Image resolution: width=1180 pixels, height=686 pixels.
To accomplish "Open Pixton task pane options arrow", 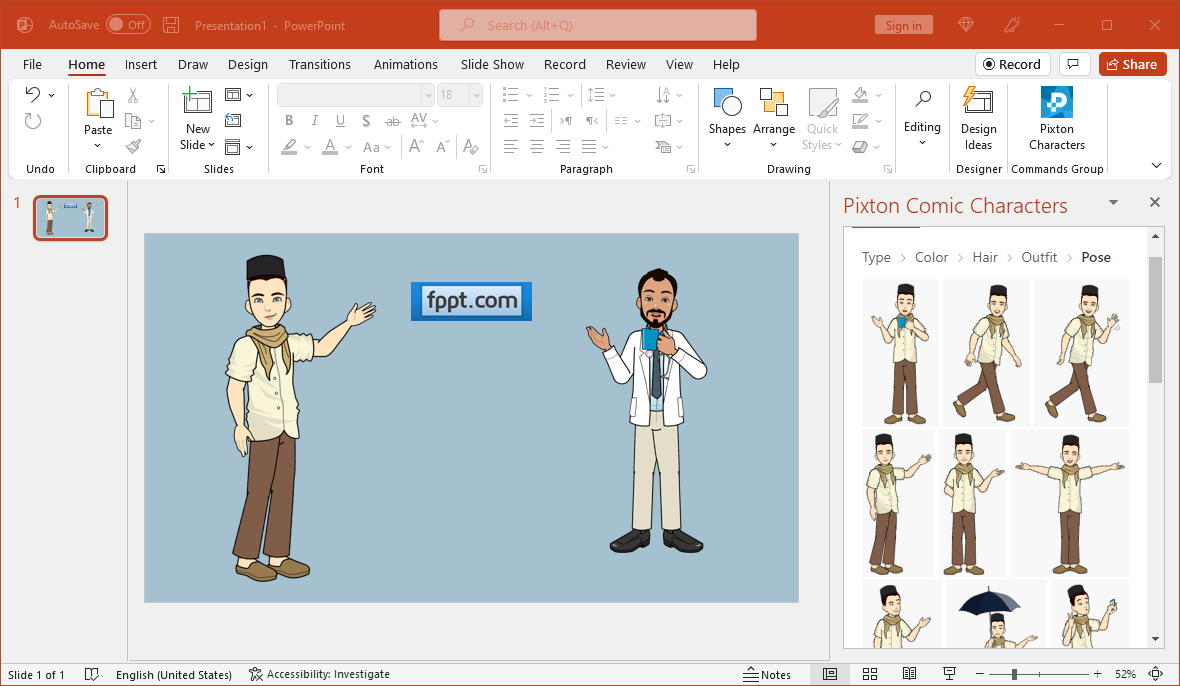I will (1113, 202).
